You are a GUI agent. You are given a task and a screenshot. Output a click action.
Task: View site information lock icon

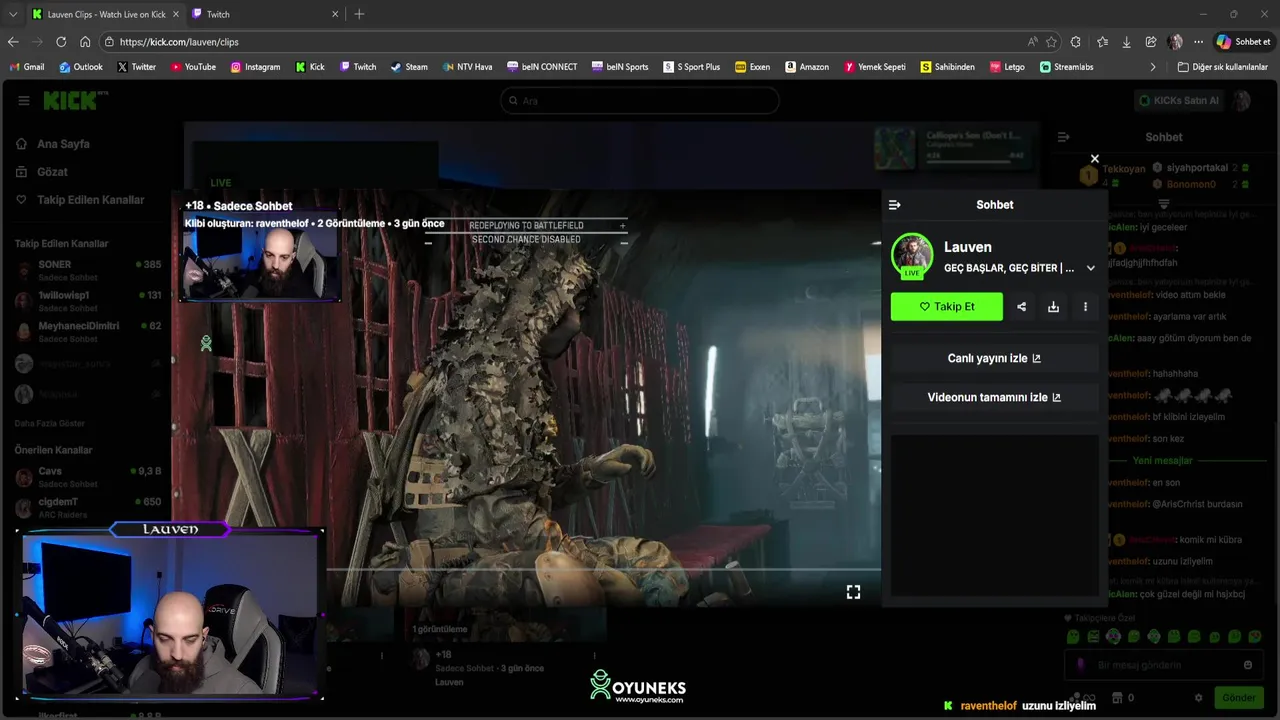[x=109, y=42]
